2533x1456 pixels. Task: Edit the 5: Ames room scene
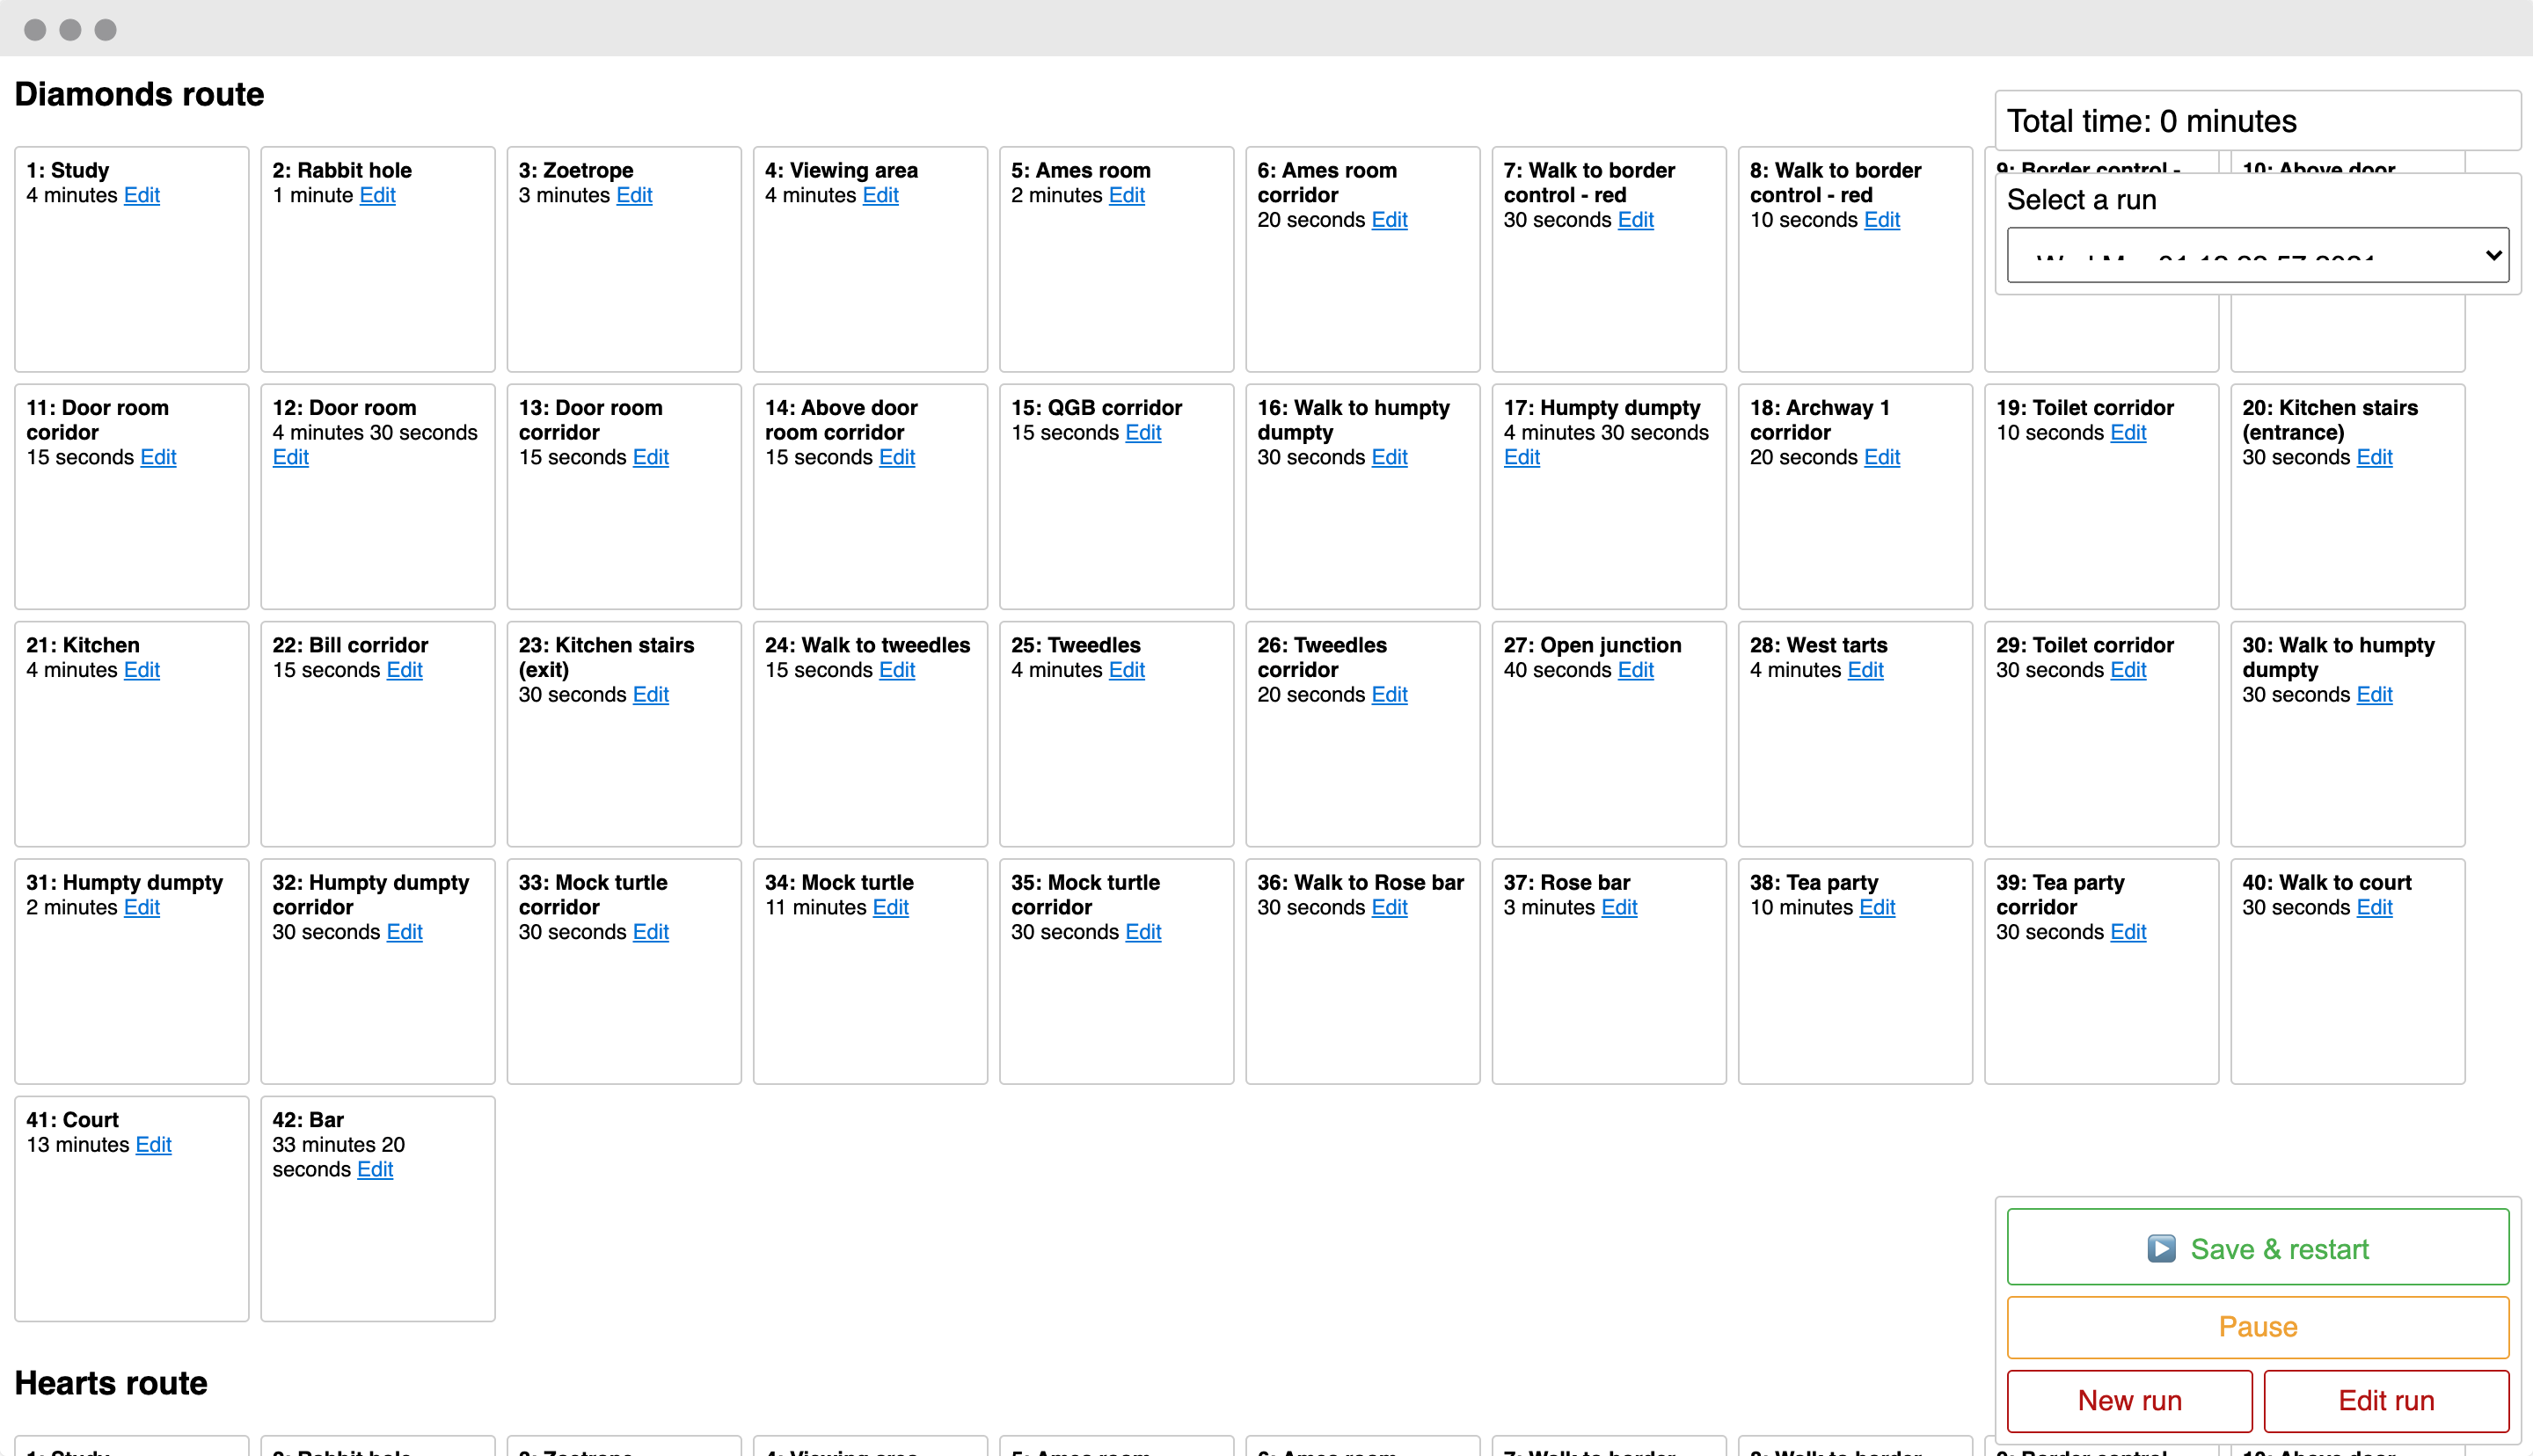[x=1127, y=195]
